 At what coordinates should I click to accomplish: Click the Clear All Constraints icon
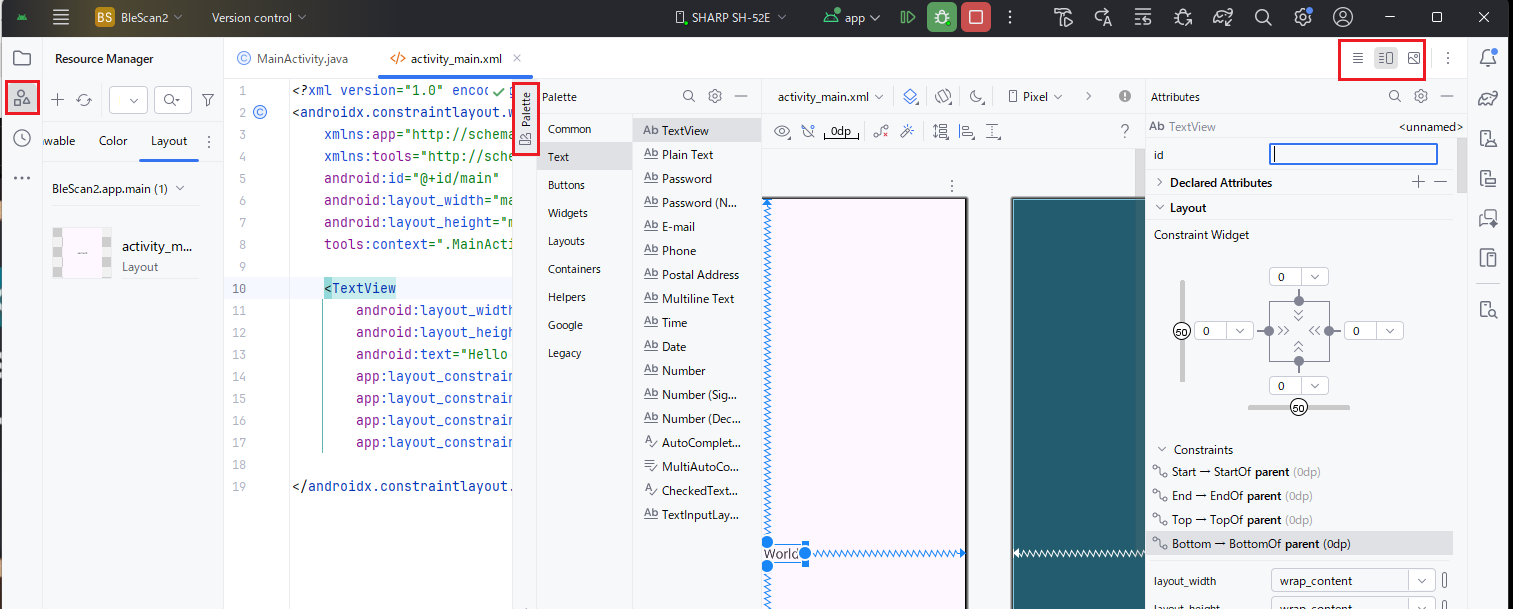click(x=880, y=131)
